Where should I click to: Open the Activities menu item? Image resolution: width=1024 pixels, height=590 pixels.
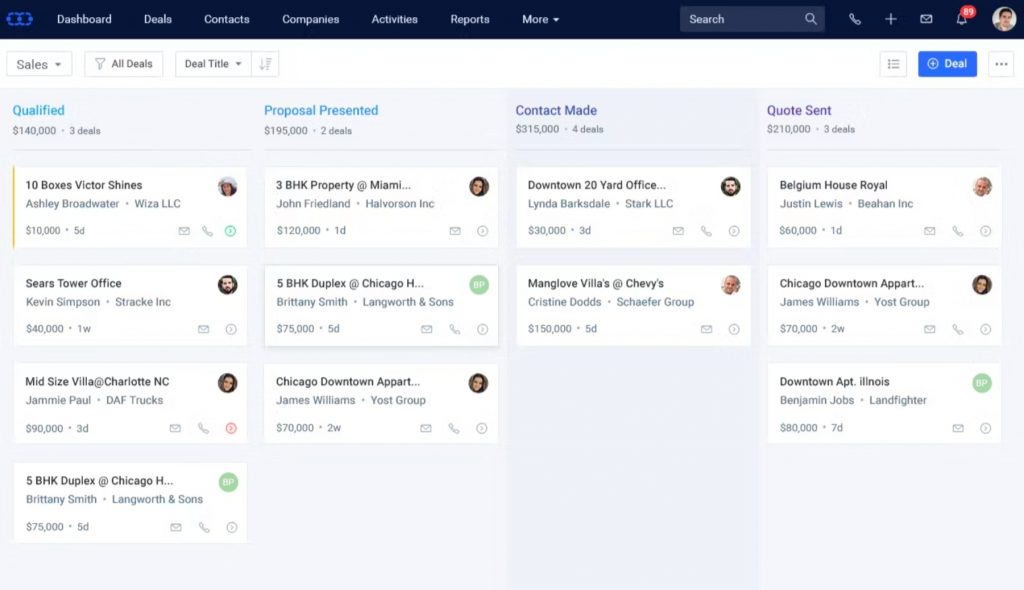point(394,19)
